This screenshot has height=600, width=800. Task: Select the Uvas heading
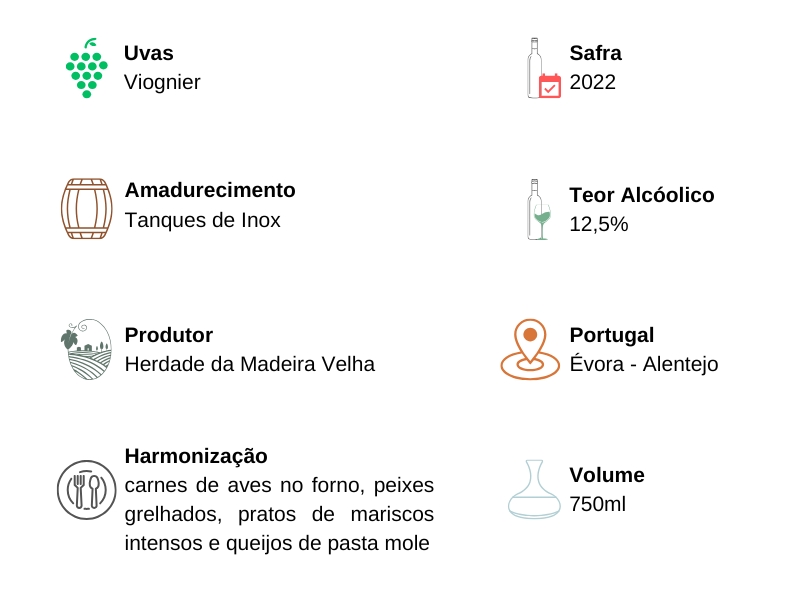pyautogui.click(x=149, y=53)
